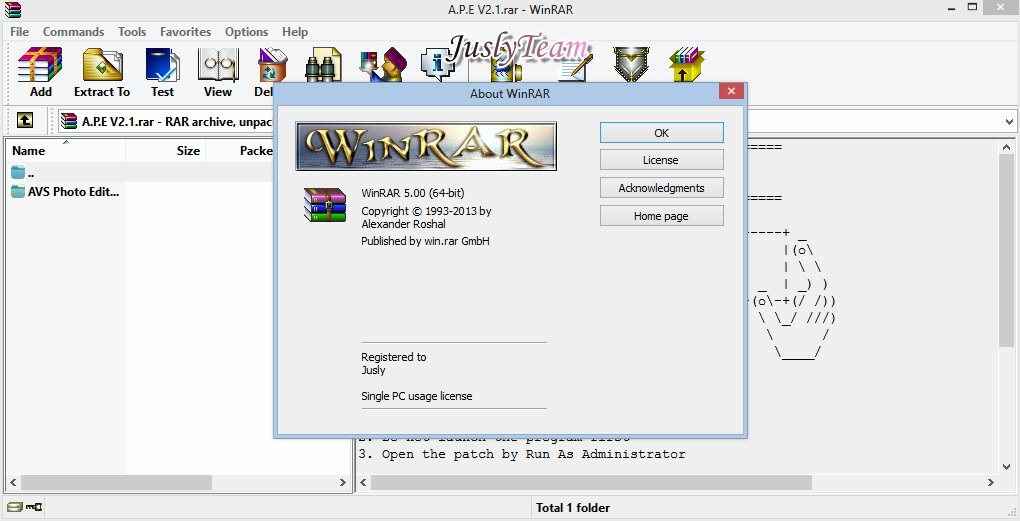Image resolution: width=1020 pixels, height=521 pixels.
Task: Click the Home page button
Action: (x=662, y=216)
